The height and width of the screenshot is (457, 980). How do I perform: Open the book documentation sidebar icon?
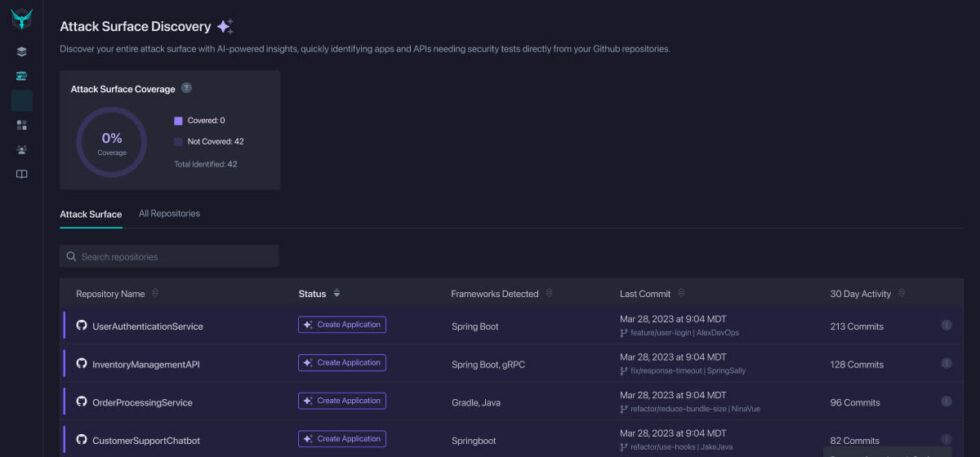[22, 174]
